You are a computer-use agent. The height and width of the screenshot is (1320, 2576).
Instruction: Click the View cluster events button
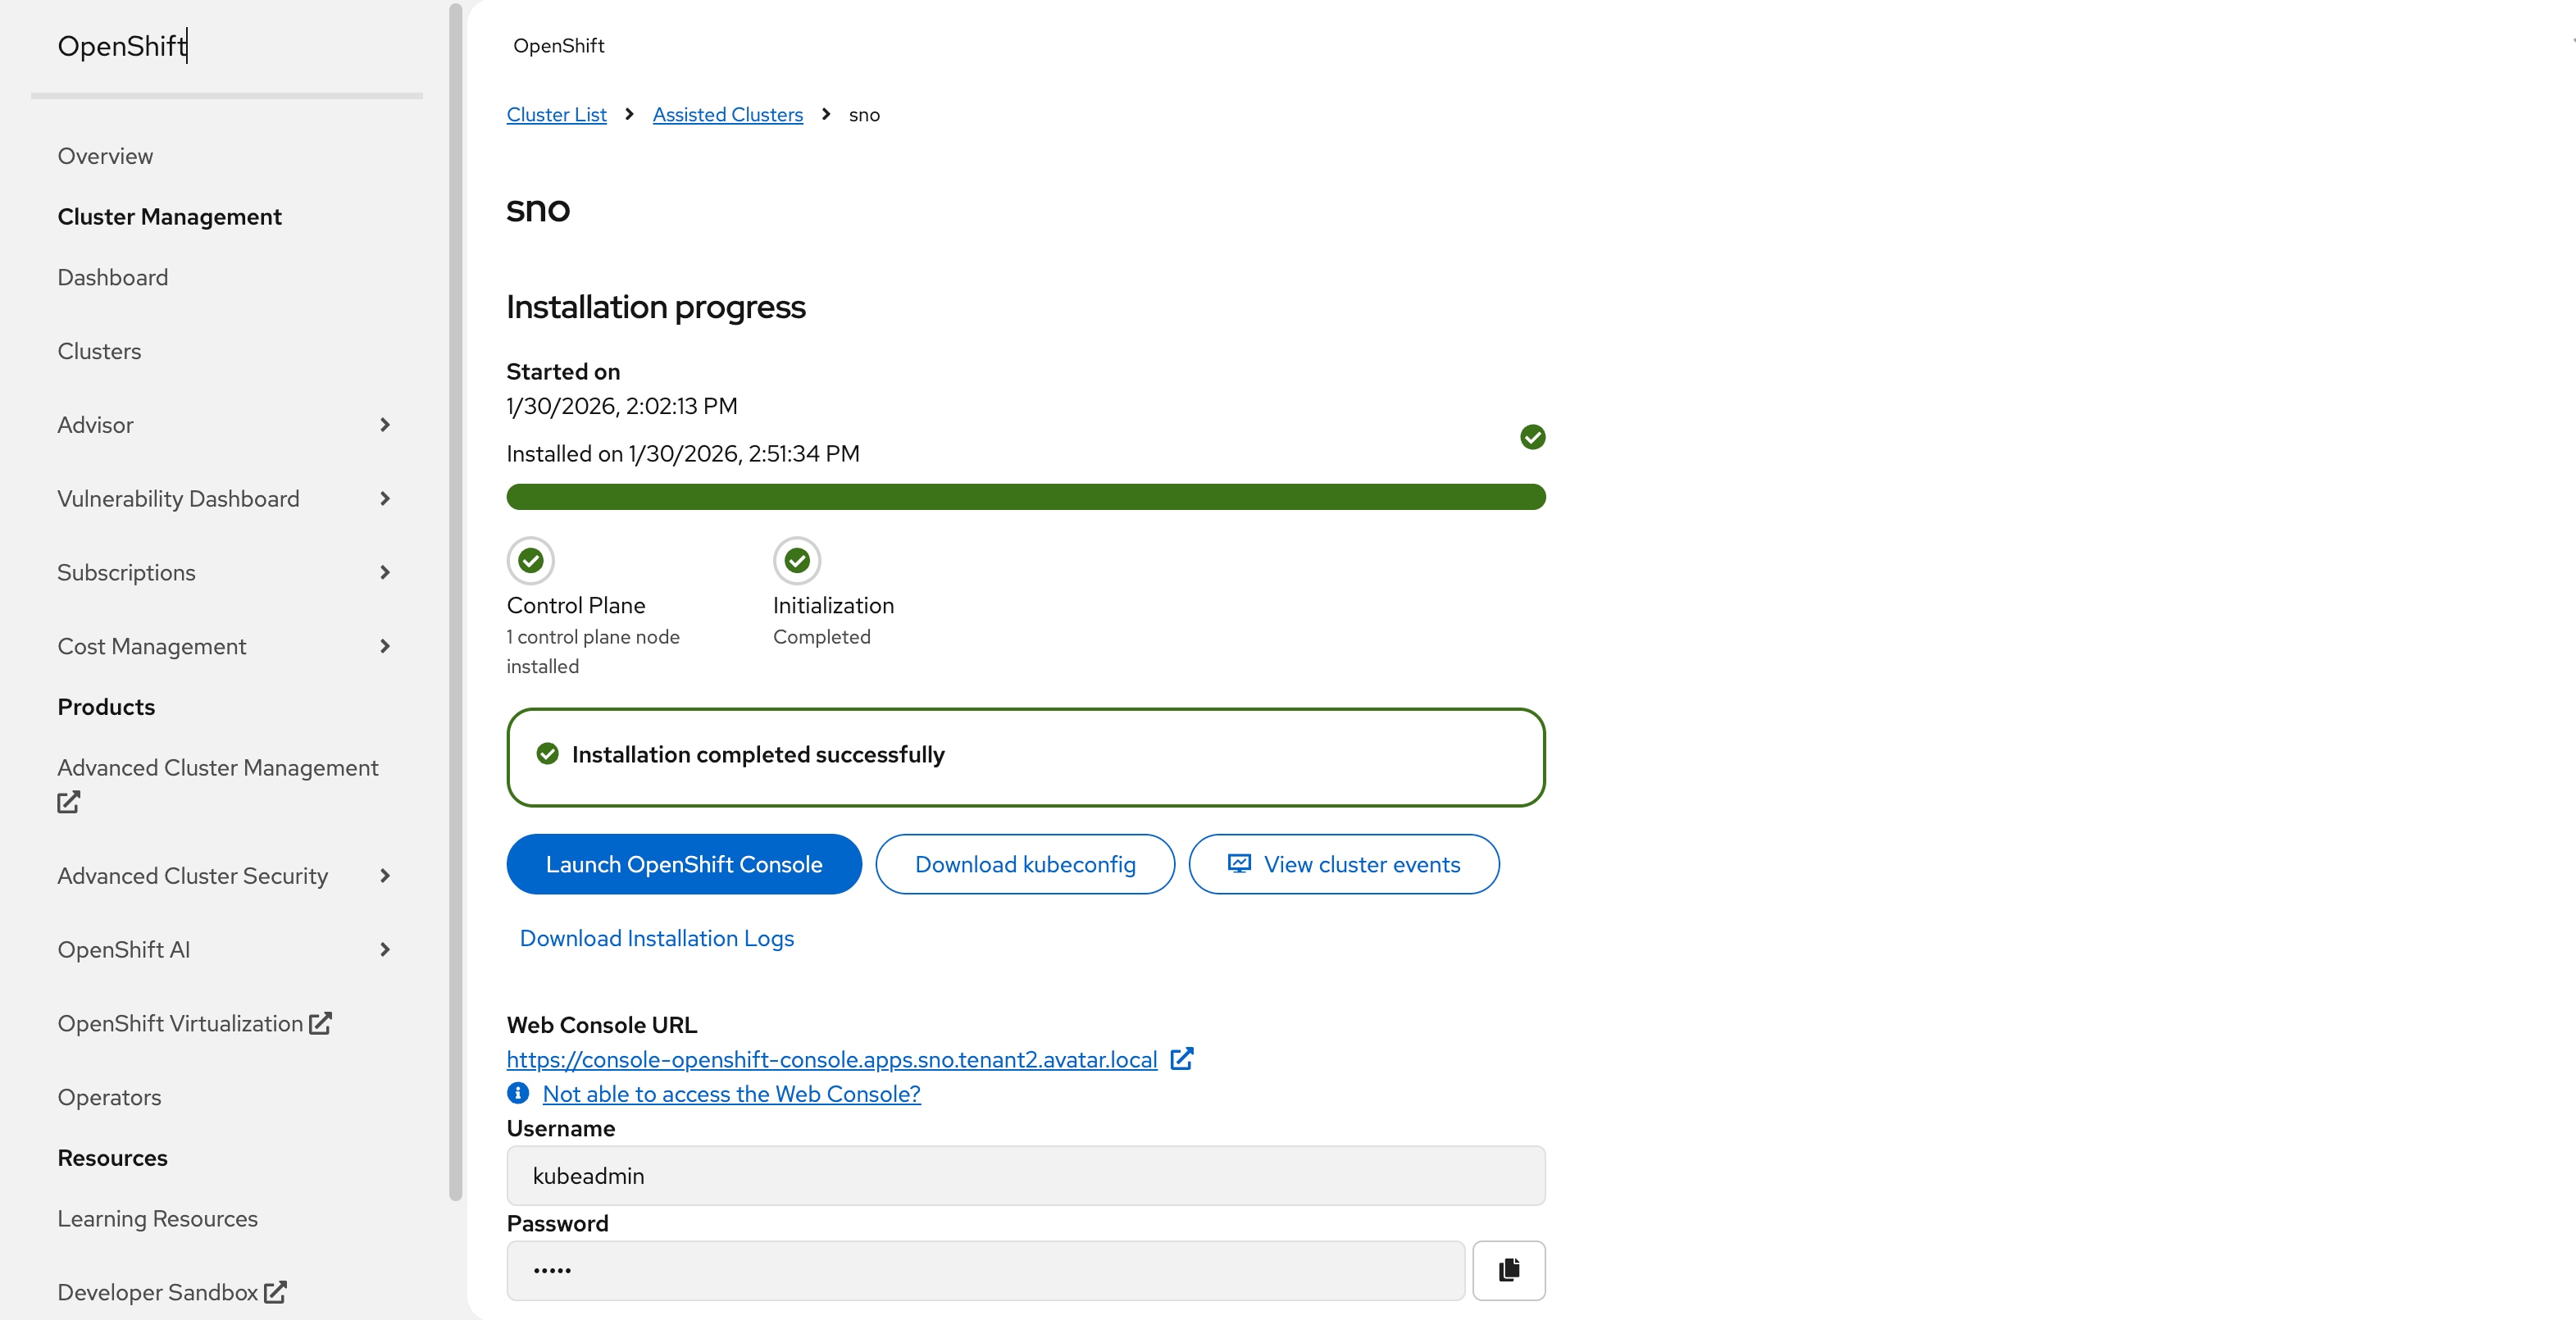[1344, 864]
